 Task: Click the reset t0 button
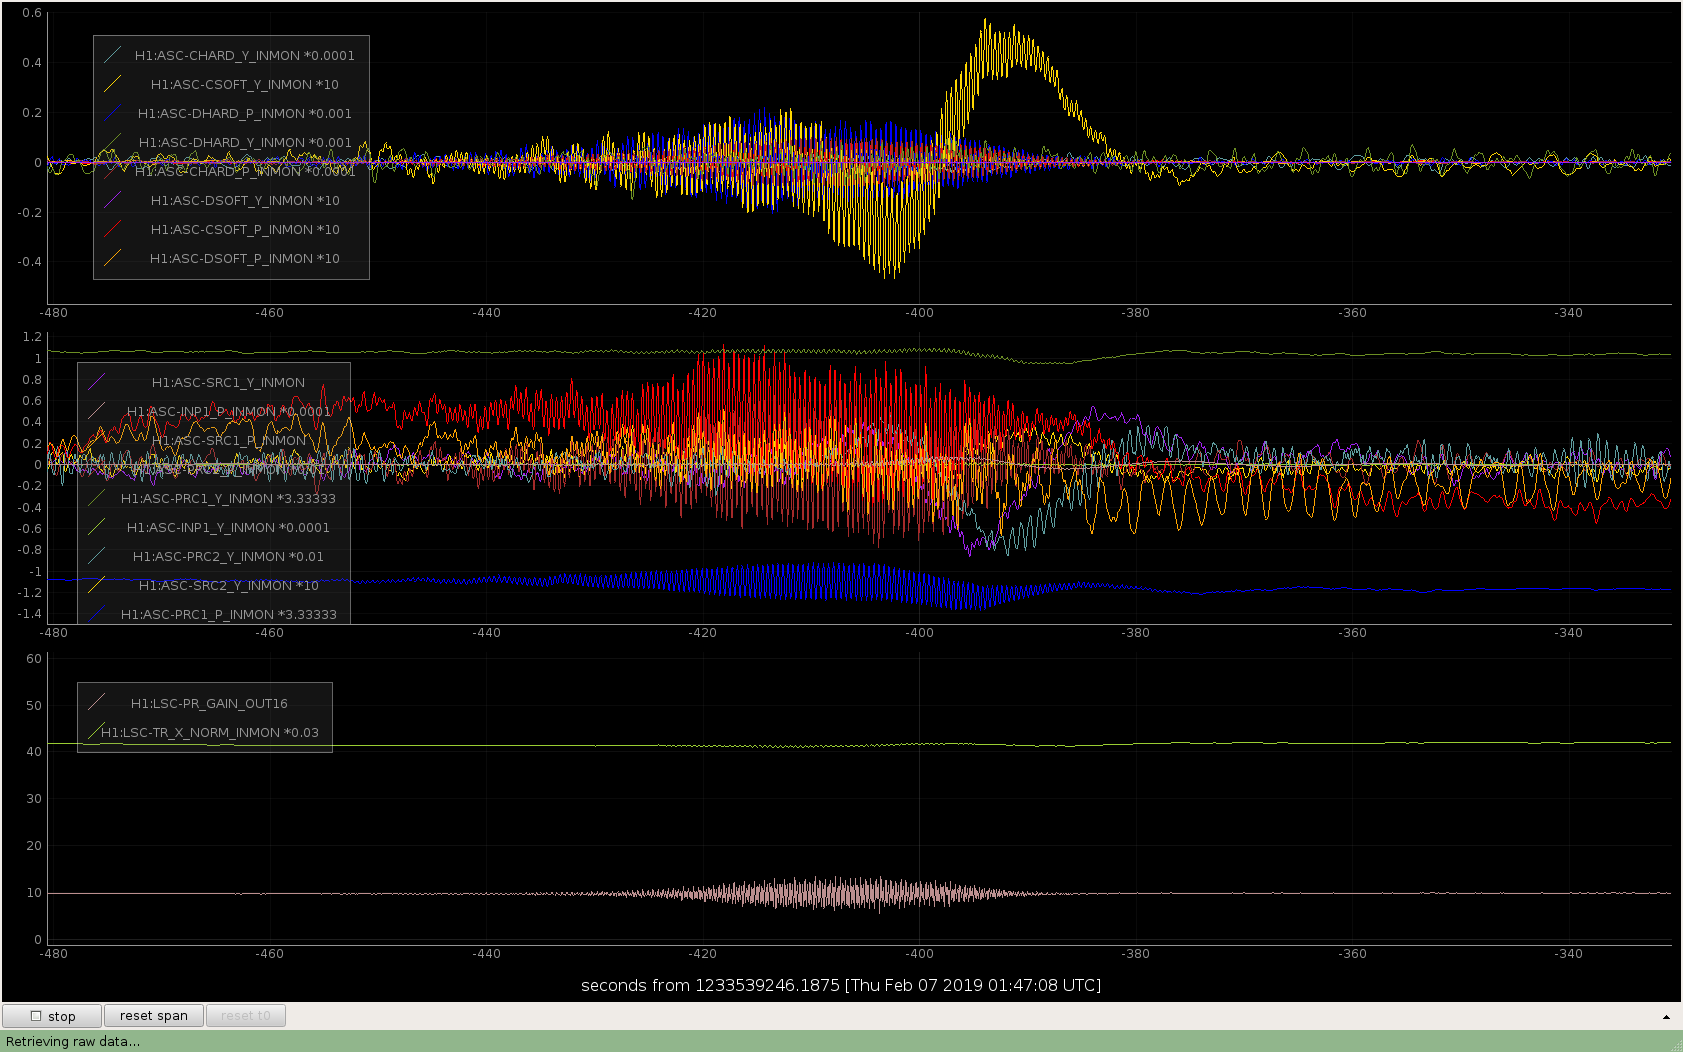click(246, 1016)
